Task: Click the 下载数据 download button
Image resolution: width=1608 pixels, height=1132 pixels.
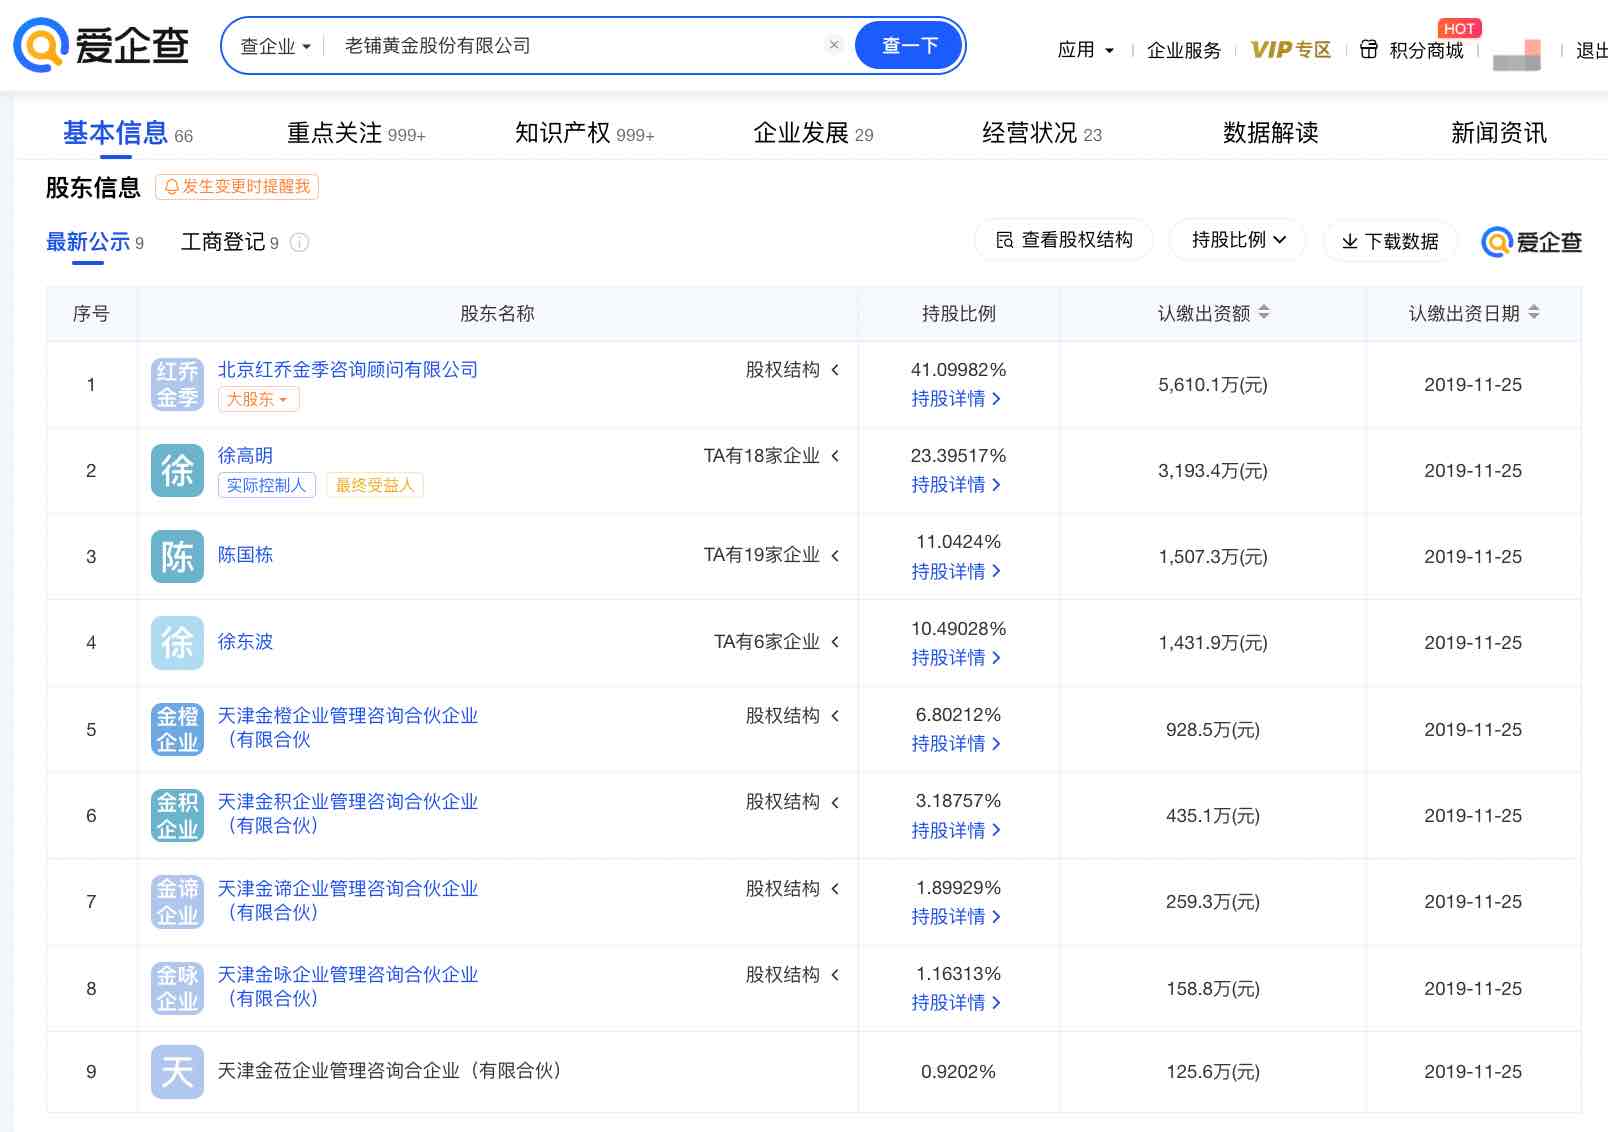Action: pos(1389,241)
